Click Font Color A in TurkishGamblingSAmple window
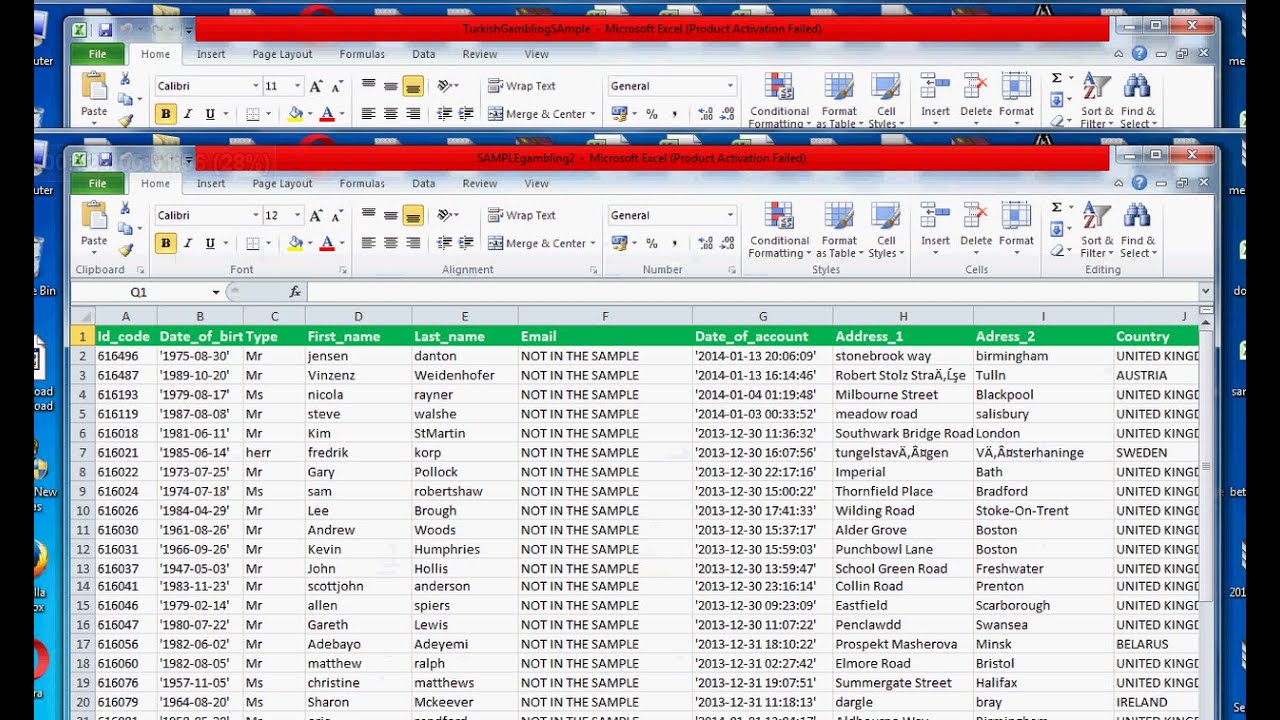Viewport: 1280px width, 720px height. (x=326, y=114)
